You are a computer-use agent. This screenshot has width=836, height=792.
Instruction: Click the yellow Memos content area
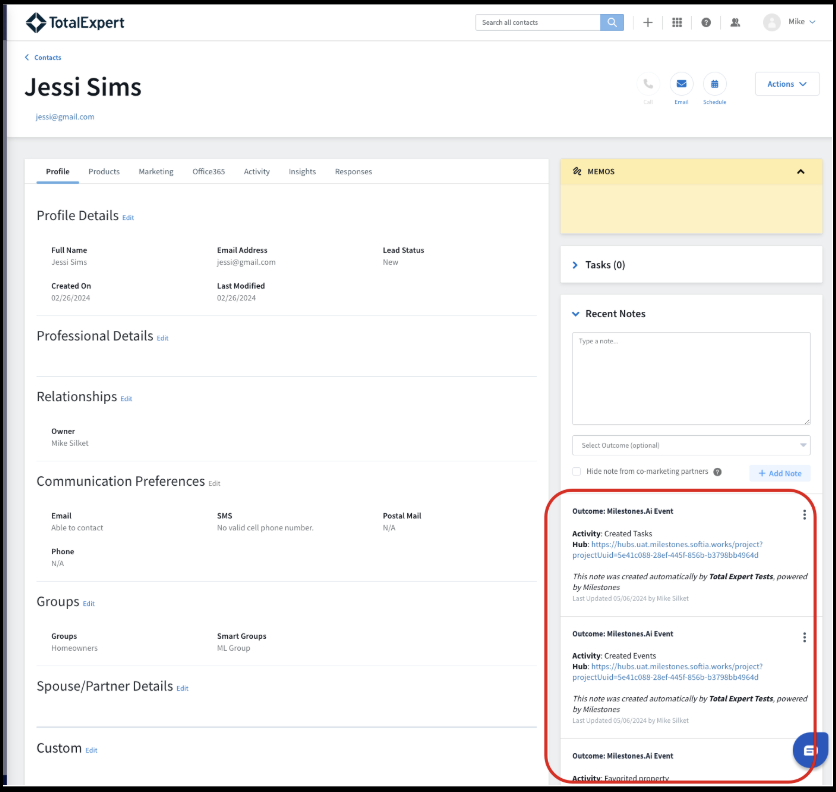click(691, 209)
